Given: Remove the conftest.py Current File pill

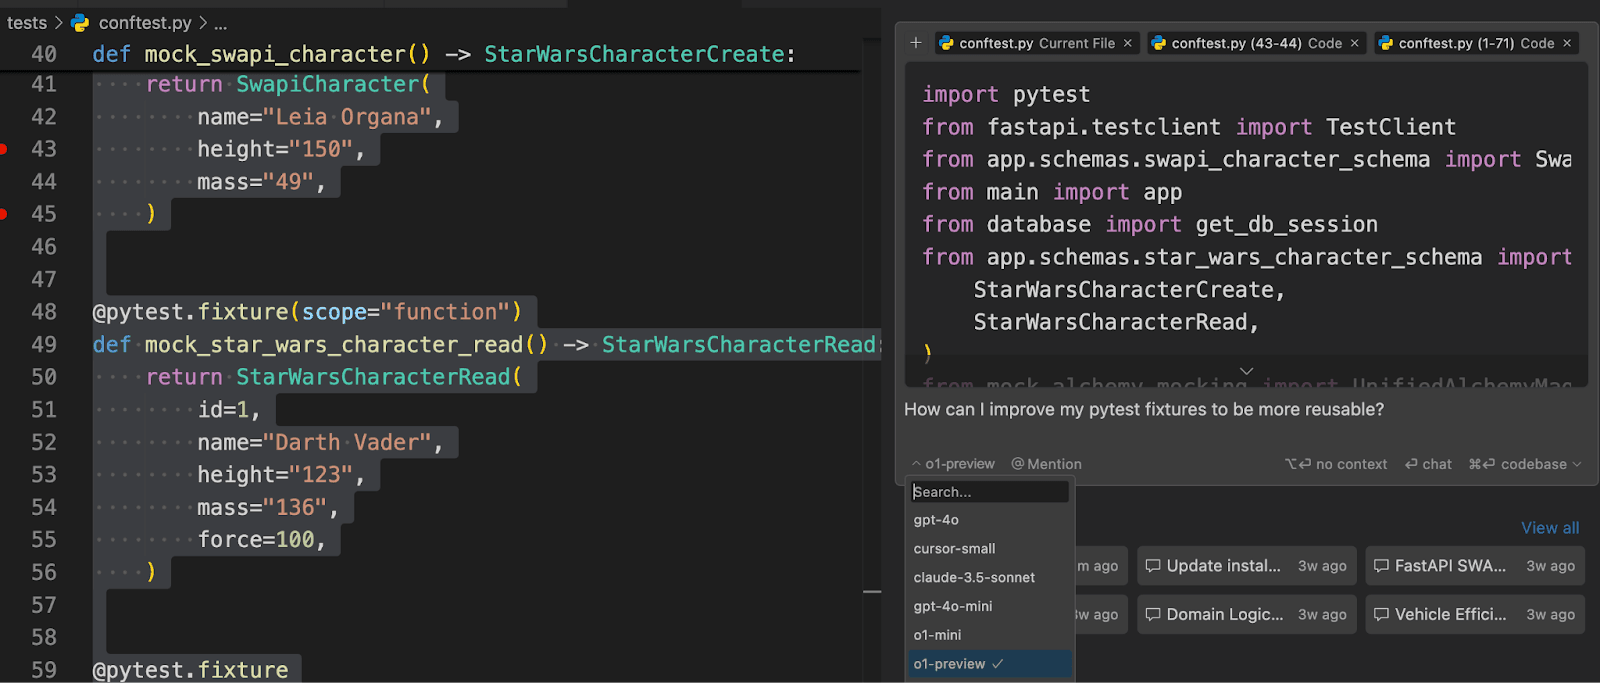Looking at the screenshot, I should click(x=1128, y=43).
